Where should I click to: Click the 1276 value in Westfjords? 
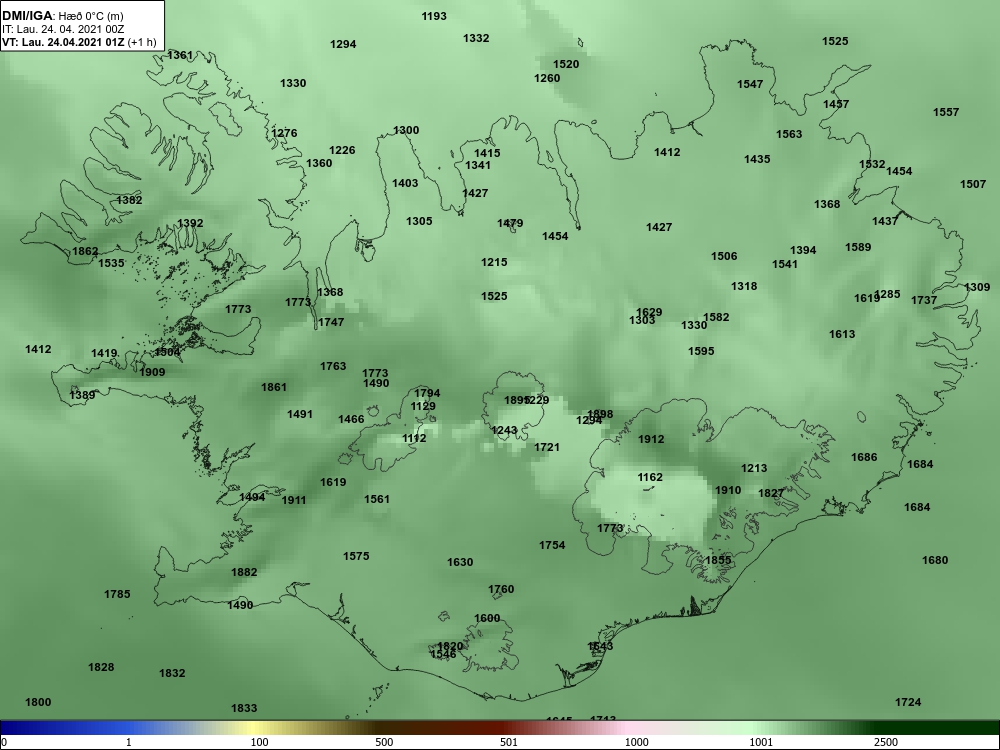click(x=284, y=133)
